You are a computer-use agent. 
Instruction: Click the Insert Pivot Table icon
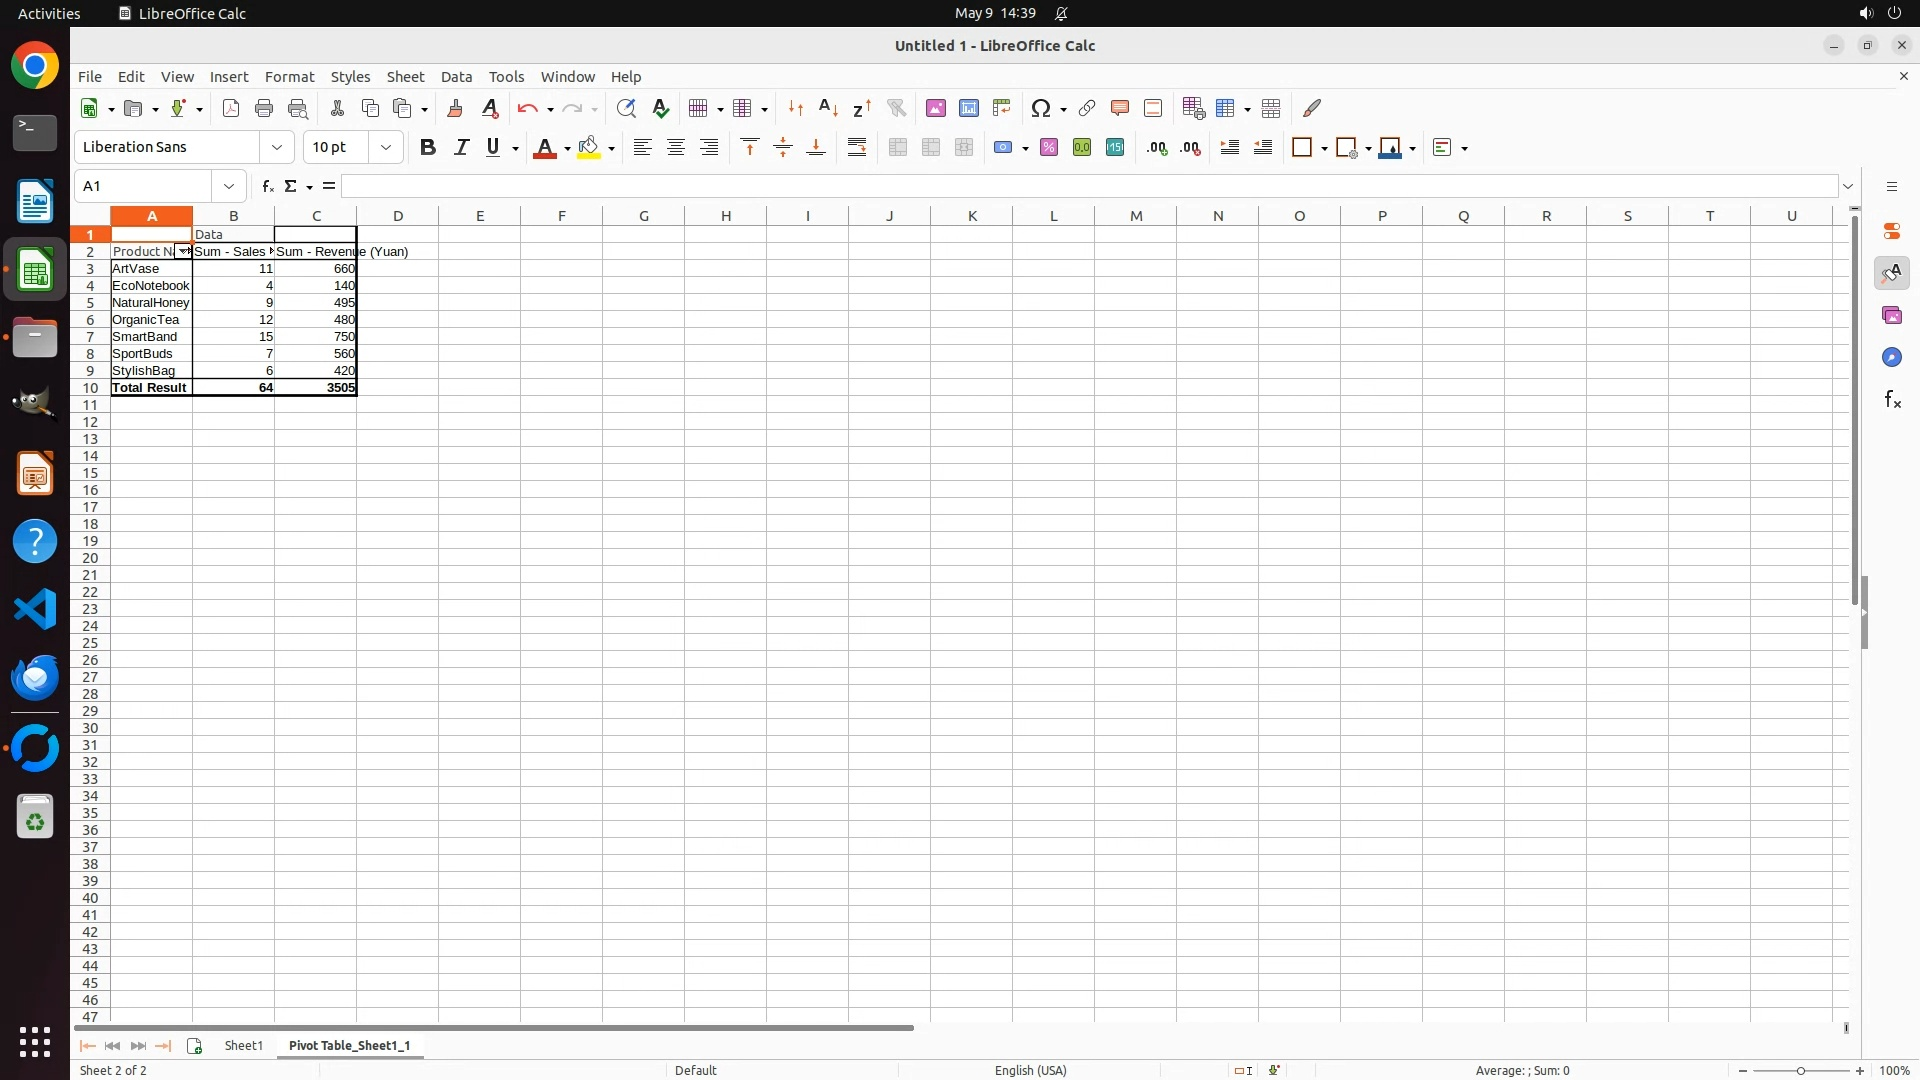click(x=1001, y=108)
